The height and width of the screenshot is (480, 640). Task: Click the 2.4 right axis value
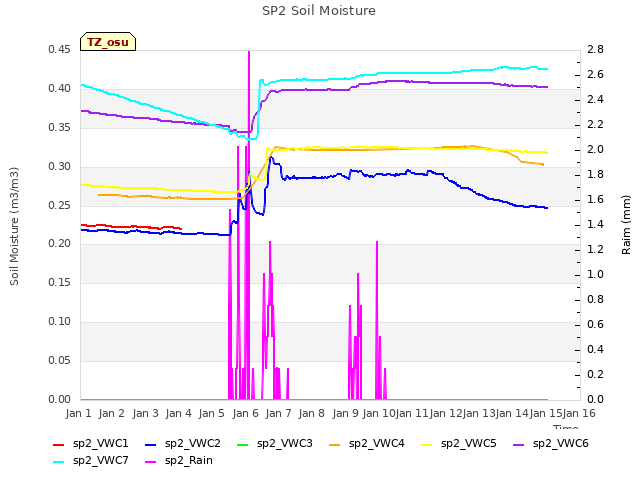[596, 99]
